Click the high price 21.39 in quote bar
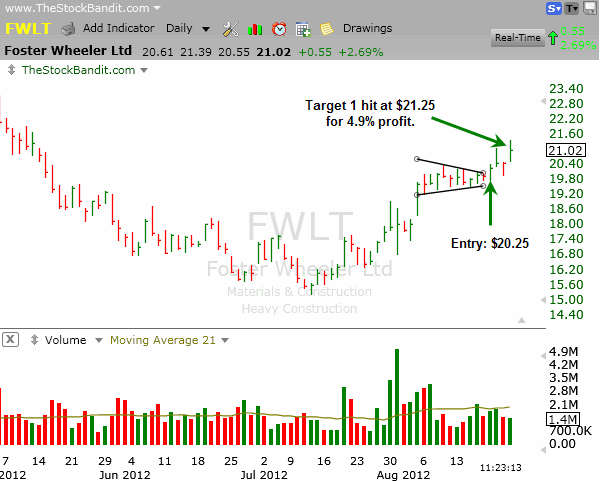This screenshot has height=481, width=600. [196, 52]
